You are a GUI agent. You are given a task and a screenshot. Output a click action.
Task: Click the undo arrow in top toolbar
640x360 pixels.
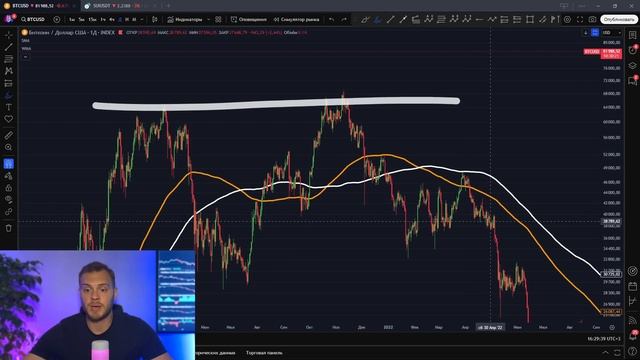(331, 19)
